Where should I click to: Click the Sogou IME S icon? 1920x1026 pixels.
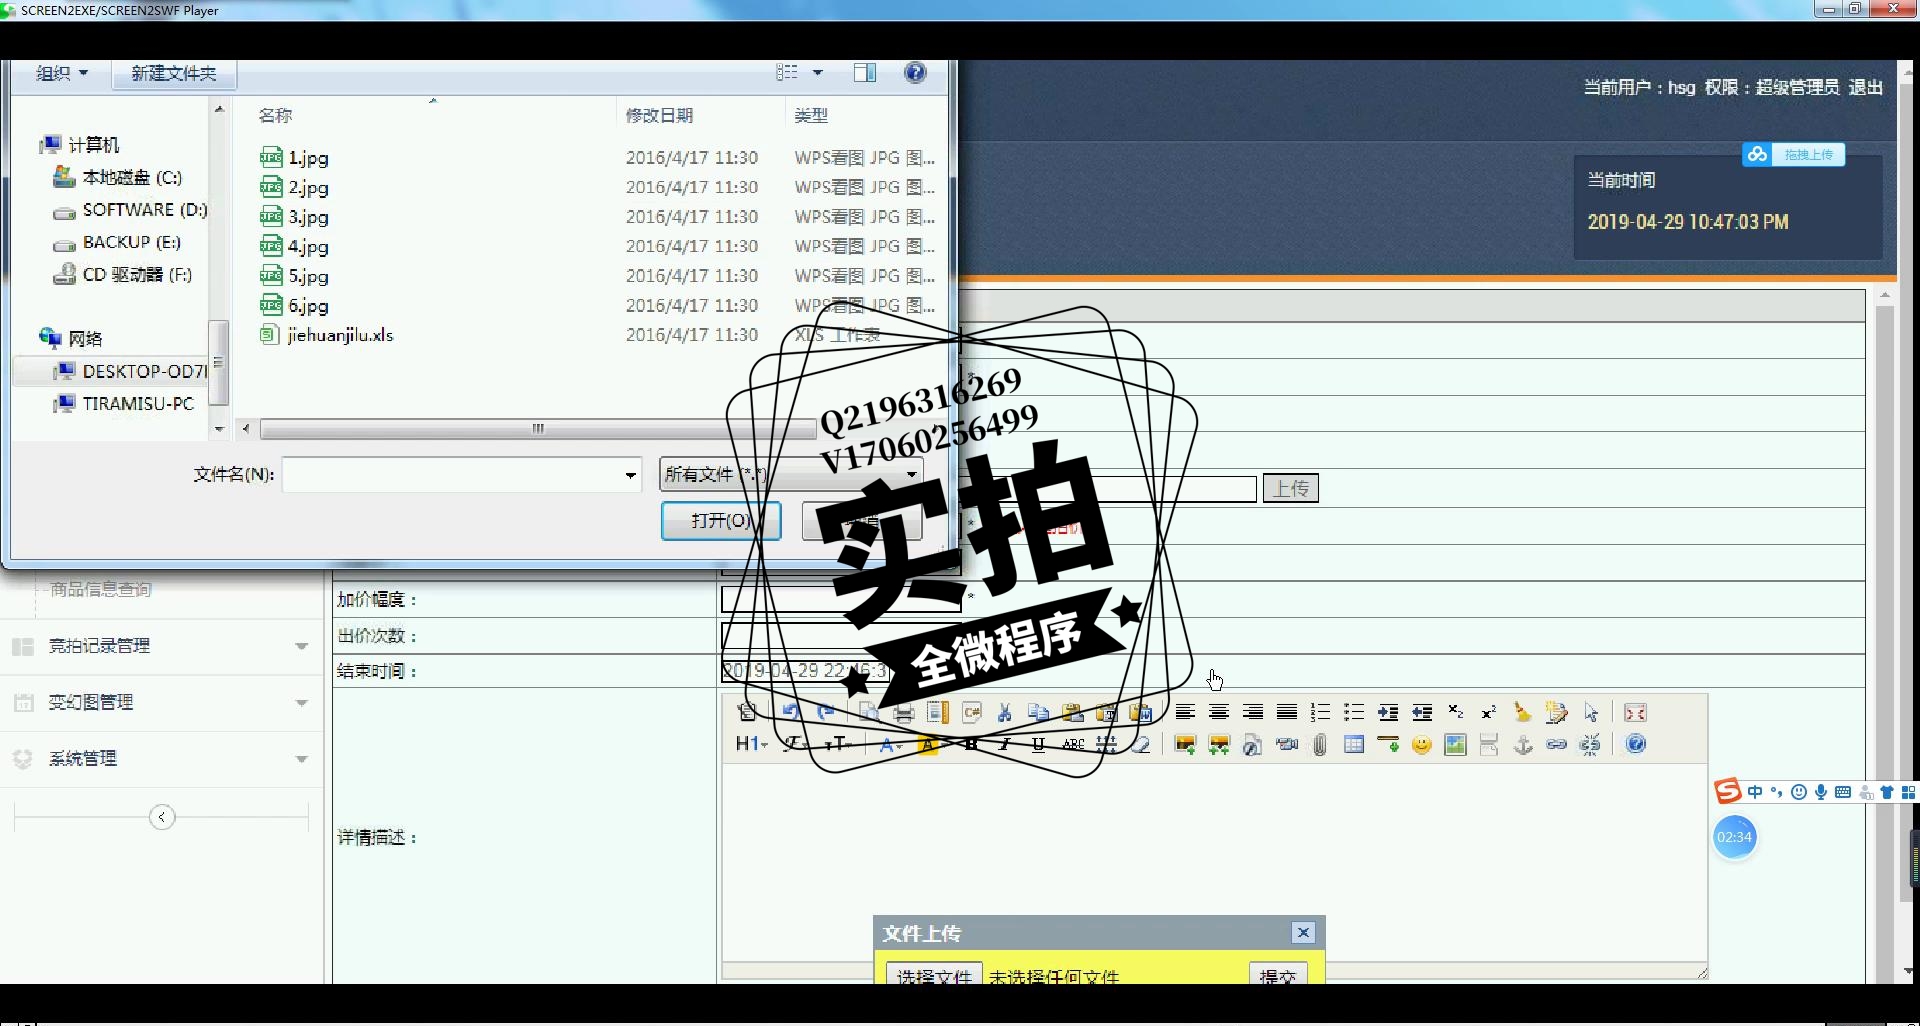[x=1728, y=792]
